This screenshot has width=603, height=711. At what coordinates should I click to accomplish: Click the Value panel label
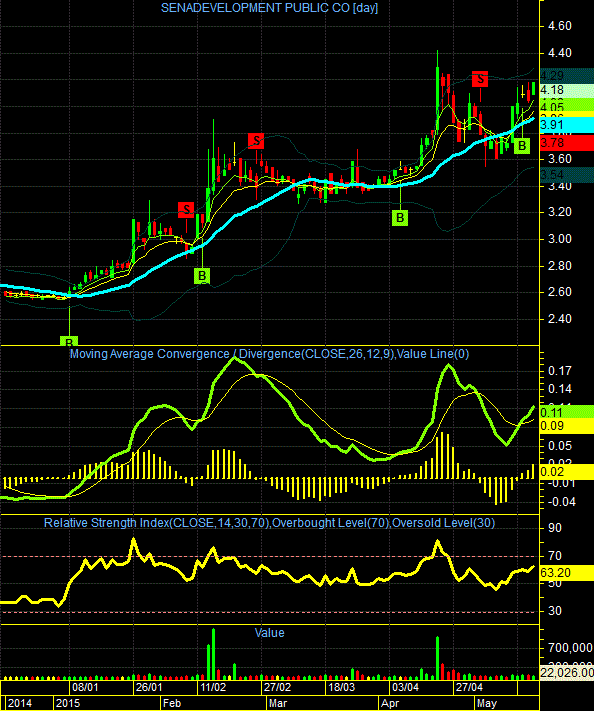(269, 633)
